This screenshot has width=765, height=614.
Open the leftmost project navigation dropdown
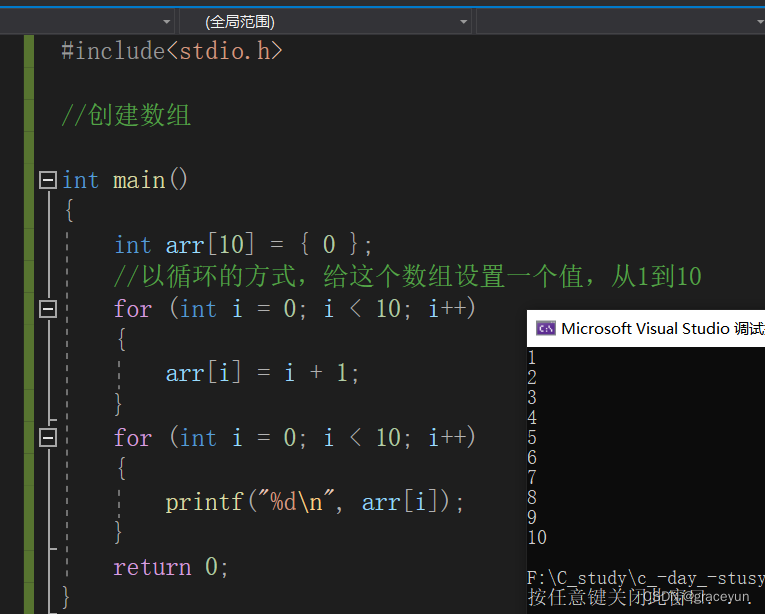coord(87,22)
